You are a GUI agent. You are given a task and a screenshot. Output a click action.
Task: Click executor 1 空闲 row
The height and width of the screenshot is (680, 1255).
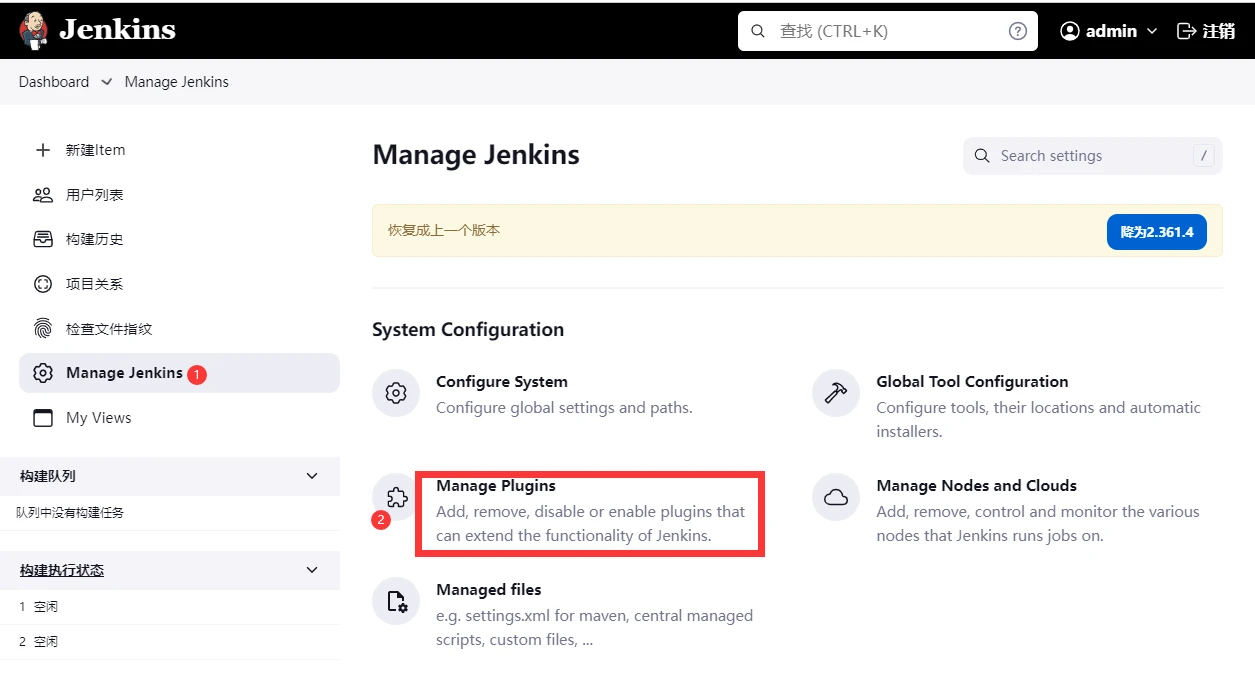tap(170, 607)
